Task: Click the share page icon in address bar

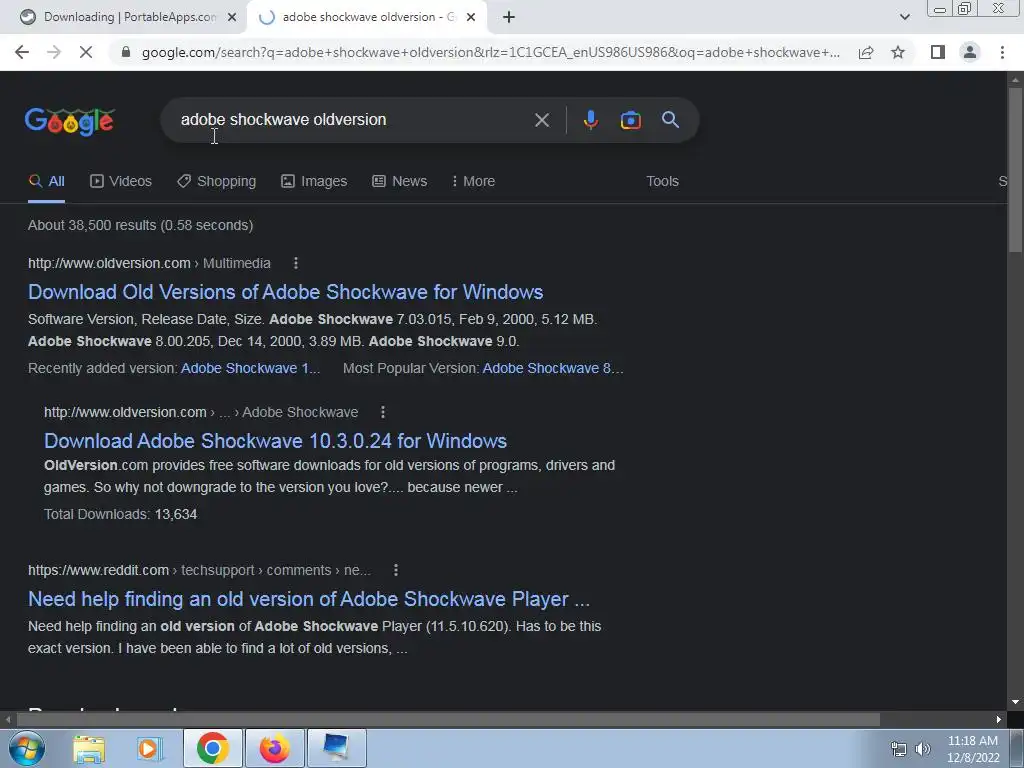Action: point(866,52)
